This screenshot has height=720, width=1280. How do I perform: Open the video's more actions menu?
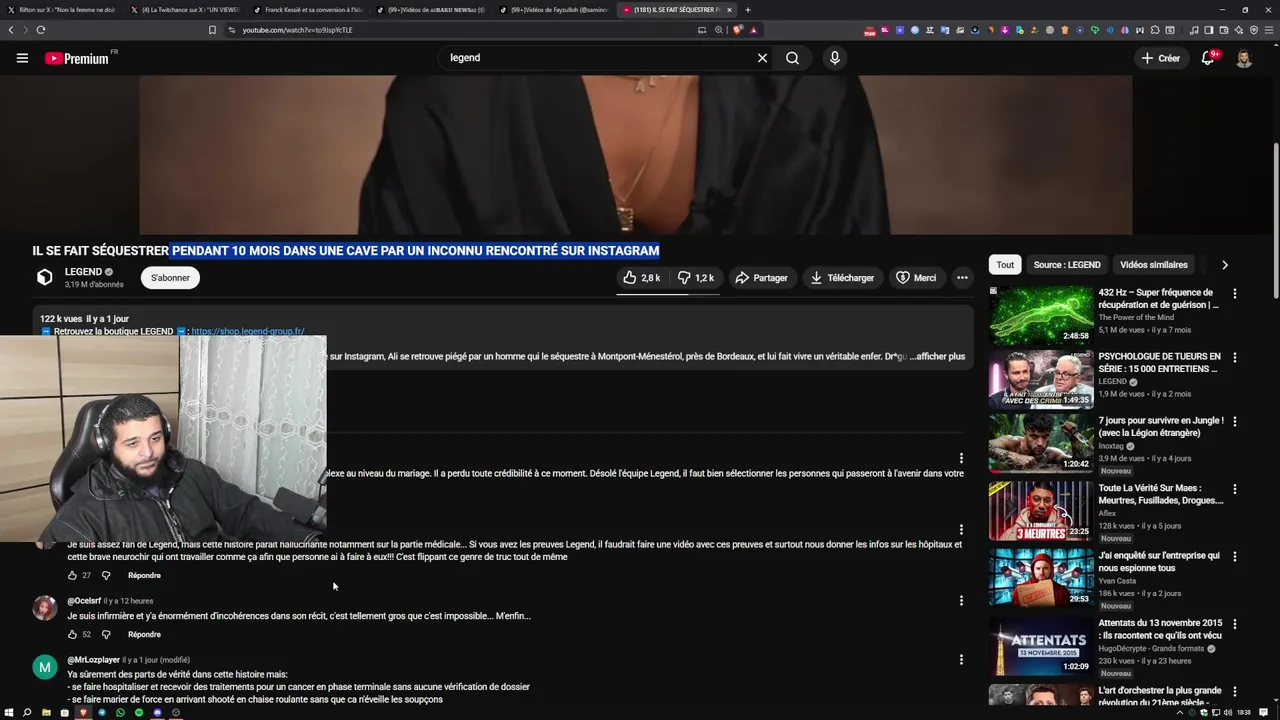962,278
